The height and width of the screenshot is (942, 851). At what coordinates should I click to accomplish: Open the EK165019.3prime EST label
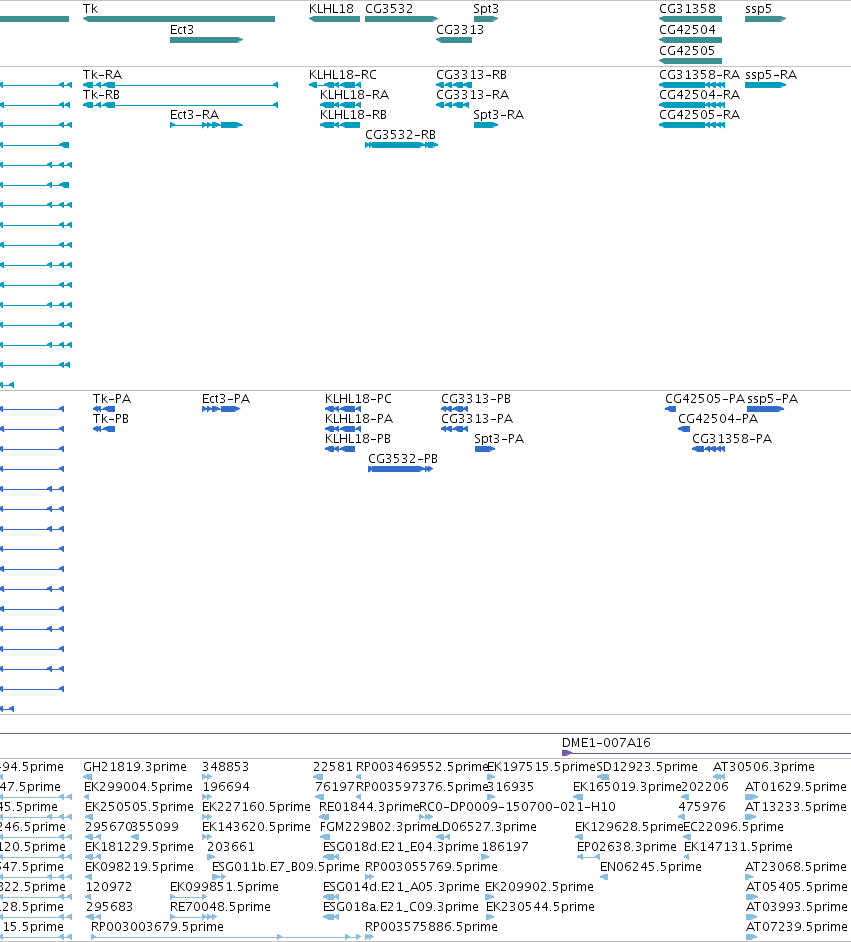click(x=627, y=787)
